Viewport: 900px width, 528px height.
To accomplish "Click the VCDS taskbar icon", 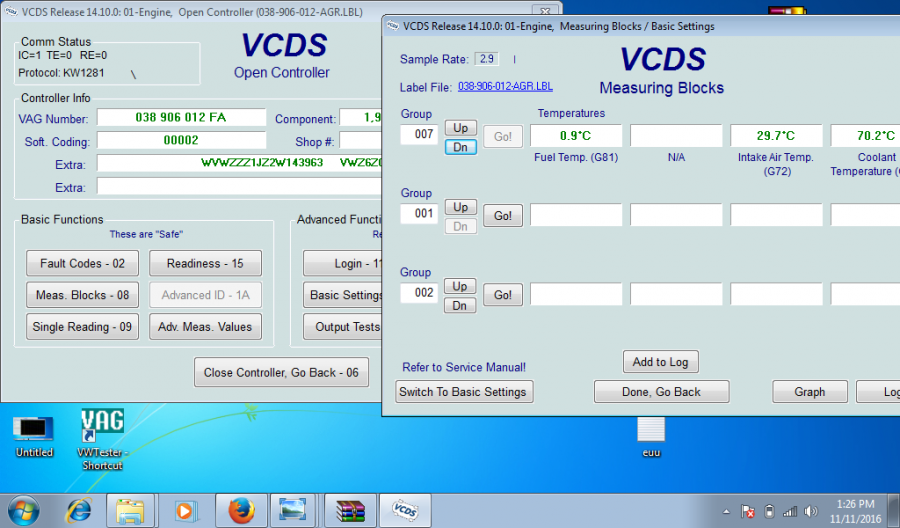I will tap(404, 510).
